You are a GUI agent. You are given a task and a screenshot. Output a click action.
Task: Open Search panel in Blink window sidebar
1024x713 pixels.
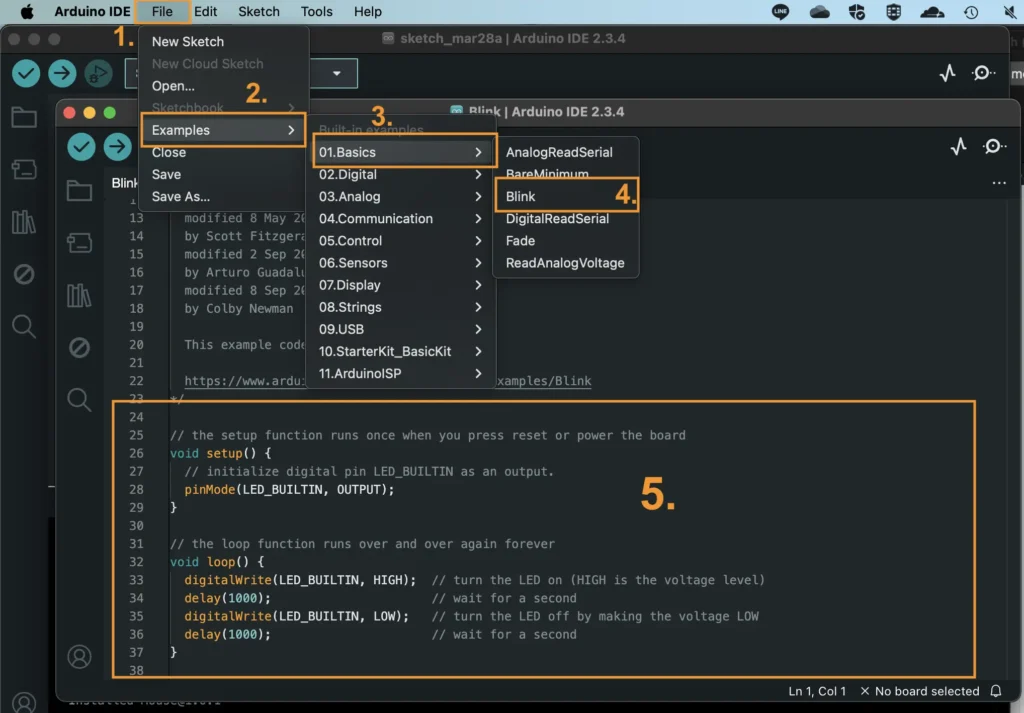(x=79, y=400)
